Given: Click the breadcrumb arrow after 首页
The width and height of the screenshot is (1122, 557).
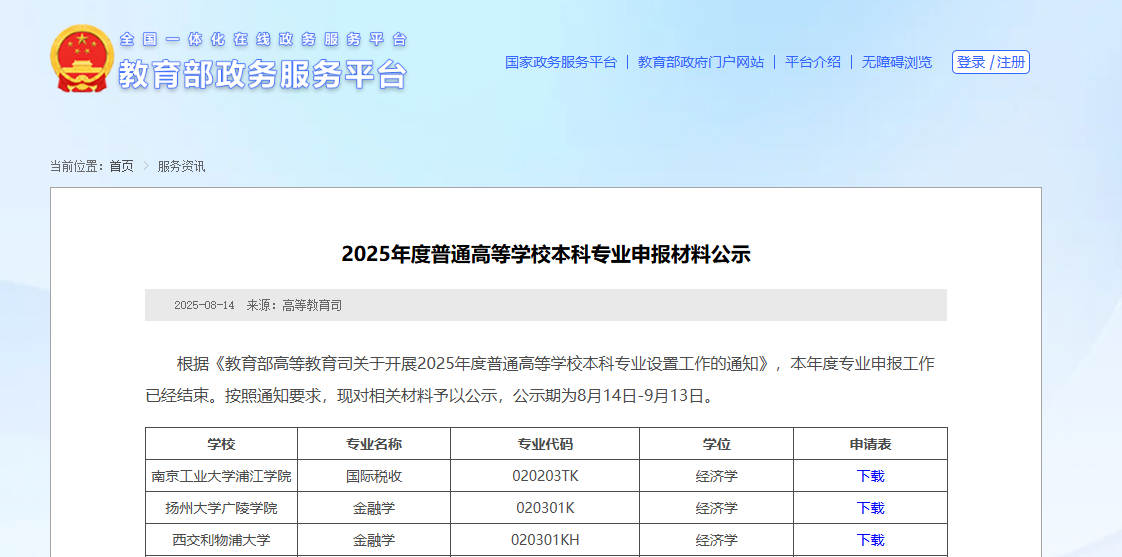Looking at the screenshot, I should 146,166.
